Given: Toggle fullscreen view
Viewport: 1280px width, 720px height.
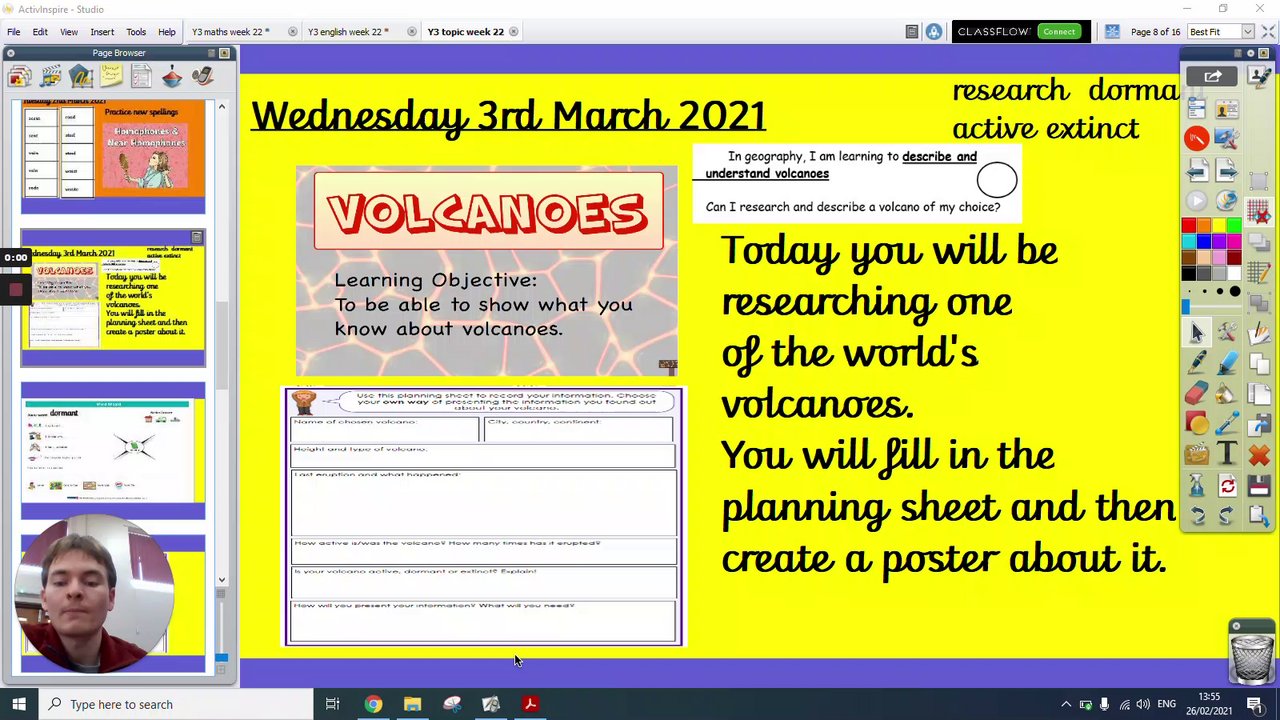Looking at the screenshot, I should click(1267, 32).
